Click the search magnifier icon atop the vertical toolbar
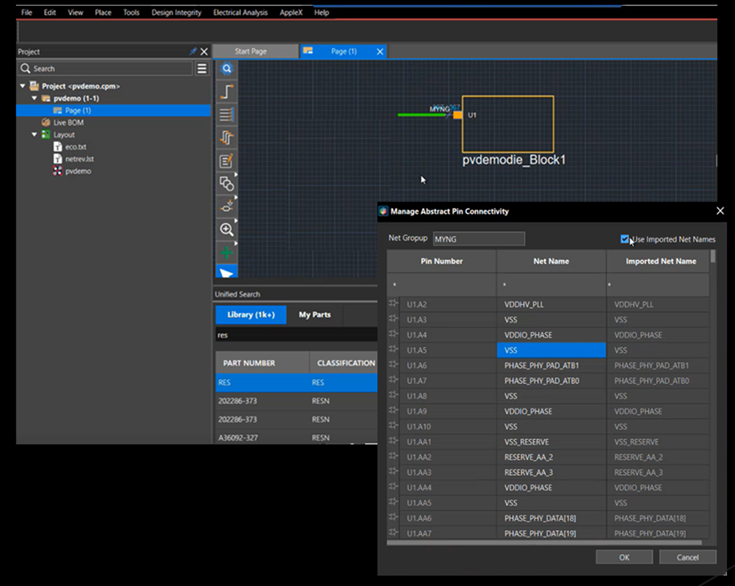Screen dimensions: 735x586 click(x=227, y=69)
